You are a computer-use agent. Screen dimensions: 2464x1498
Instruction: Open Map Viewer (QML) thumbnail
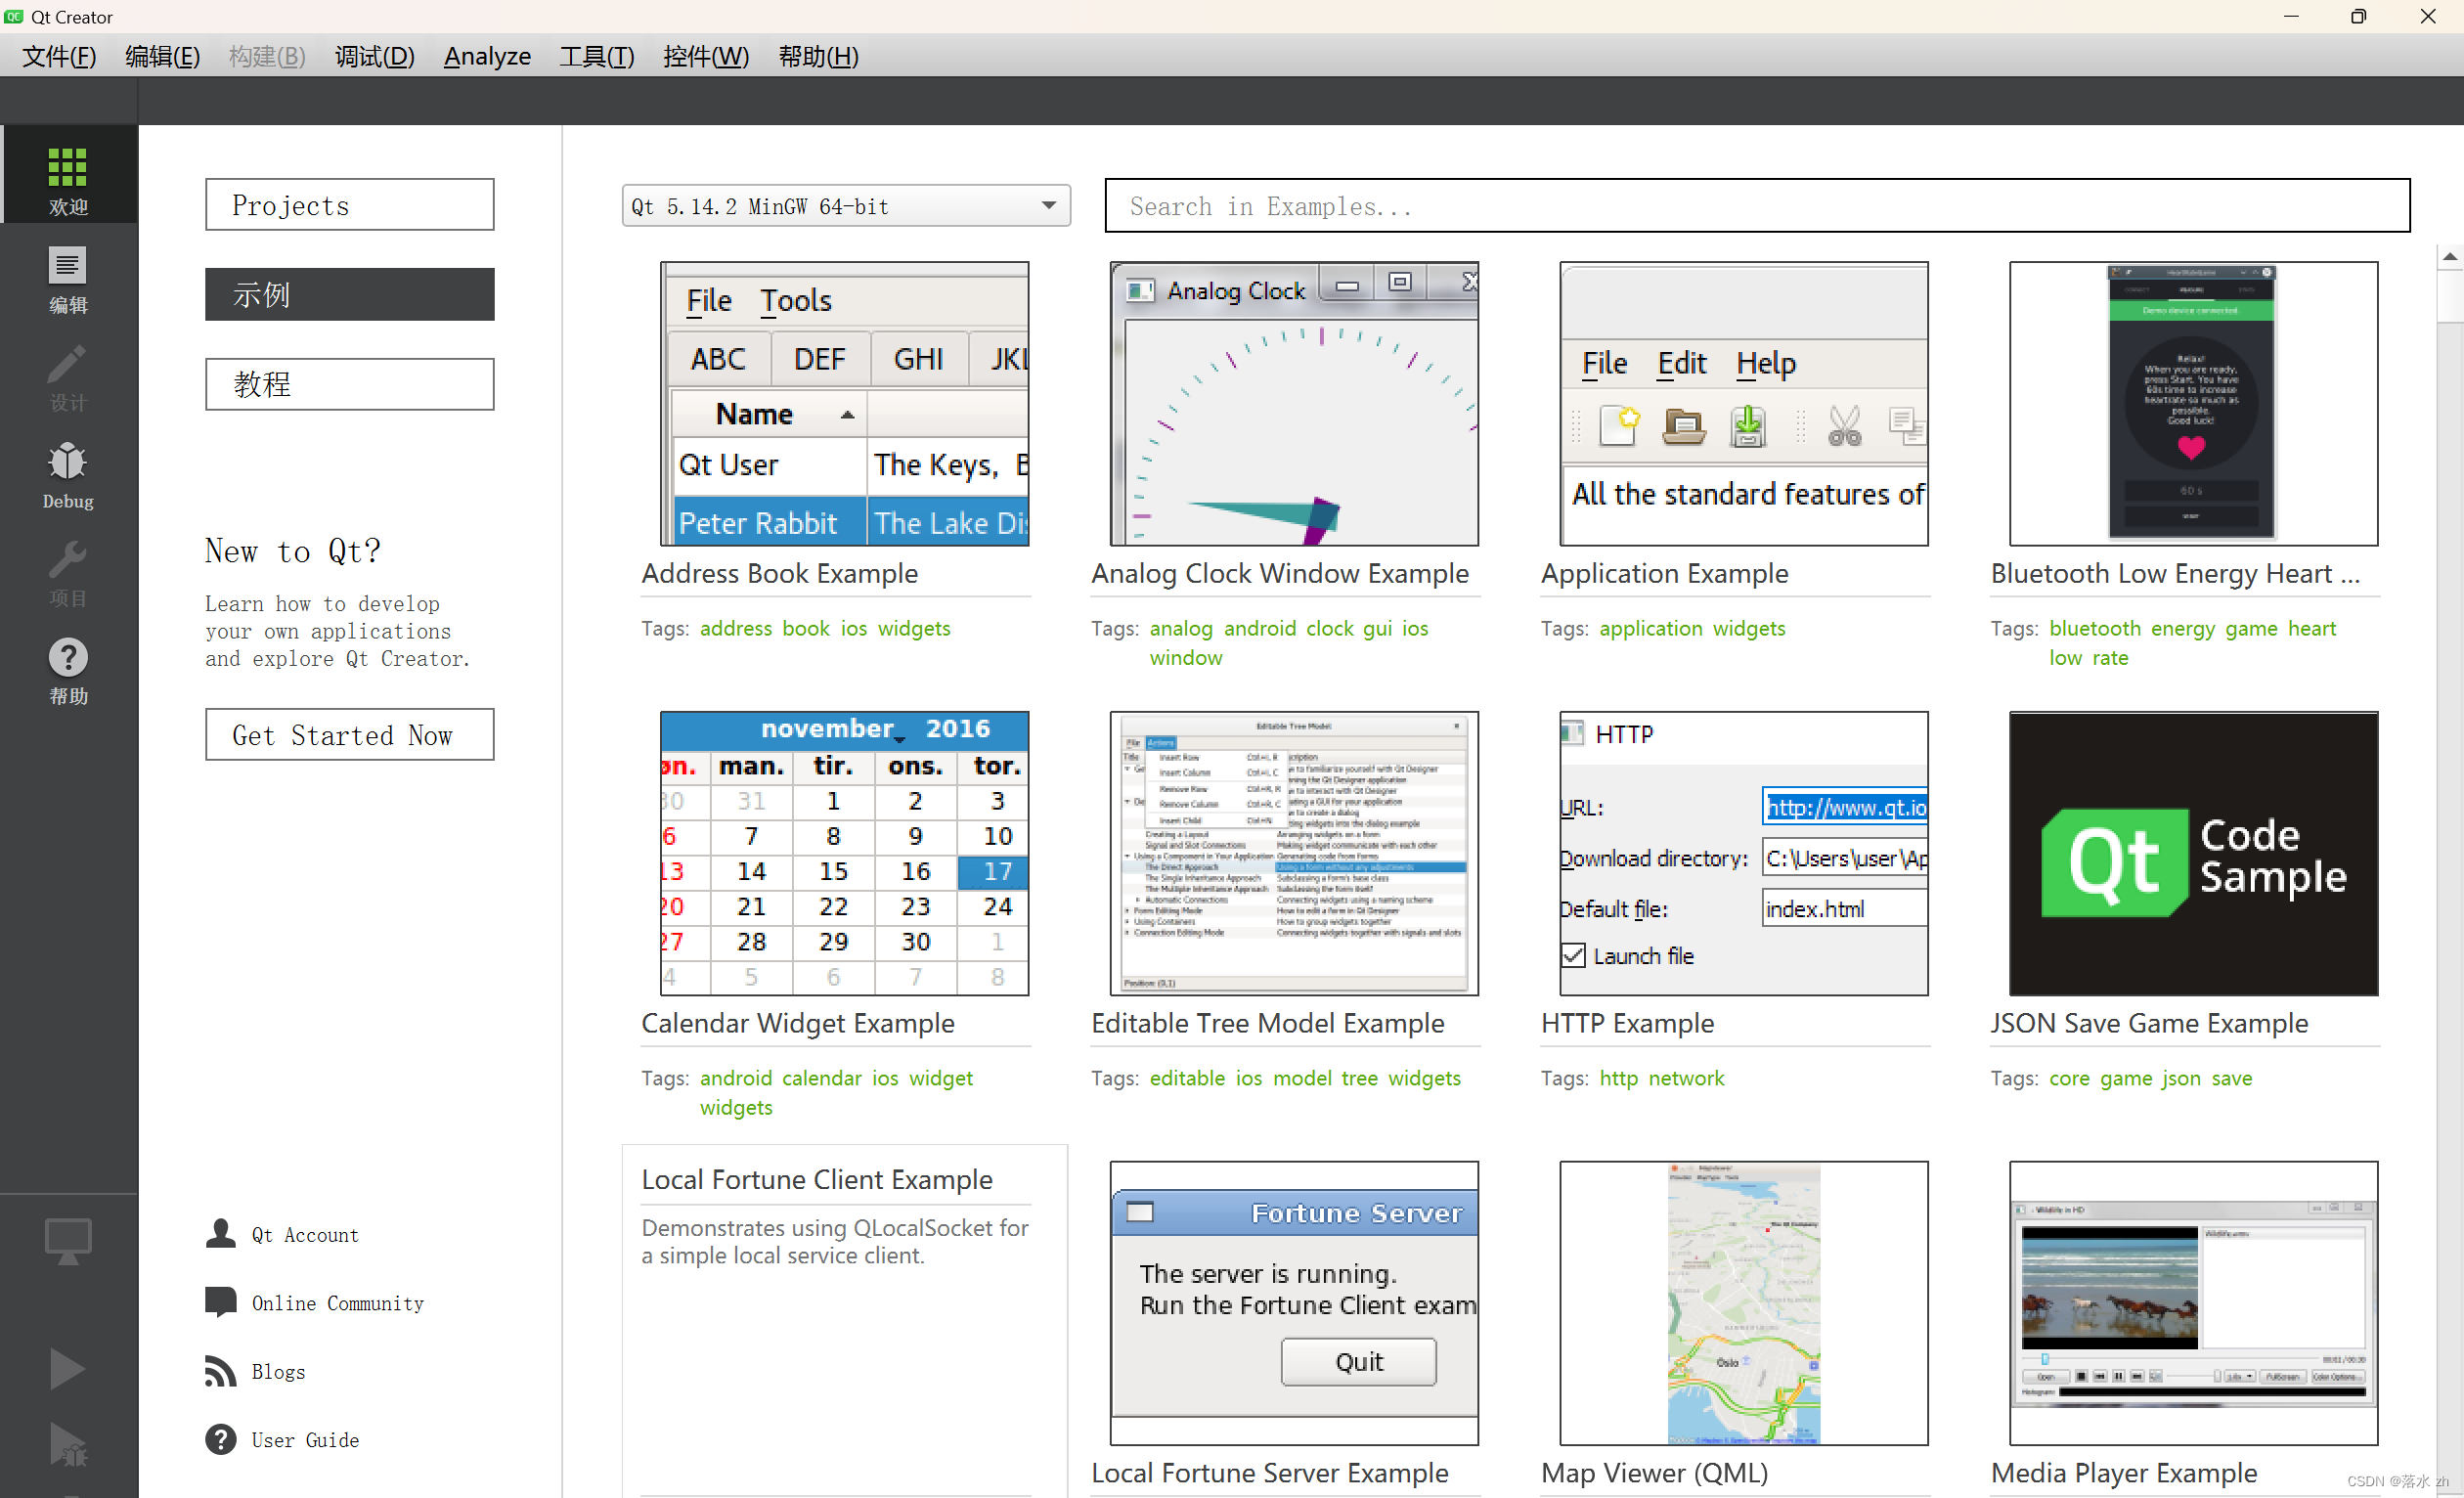pos(1743,1303)
